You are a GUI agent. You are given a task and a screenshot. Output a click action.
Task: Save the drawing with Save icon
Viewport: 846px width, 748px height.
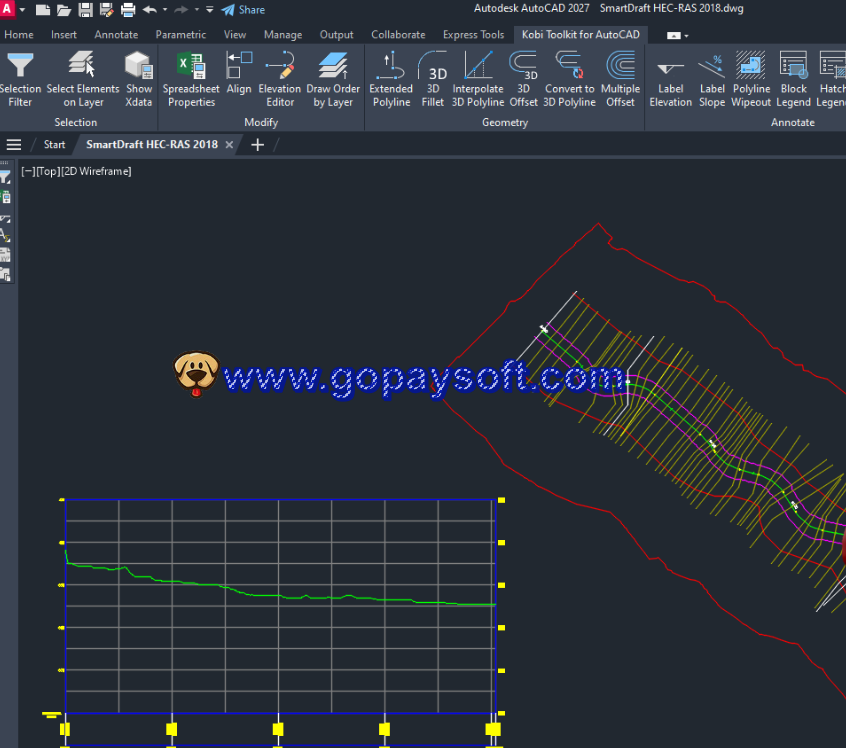pos(85,10)
